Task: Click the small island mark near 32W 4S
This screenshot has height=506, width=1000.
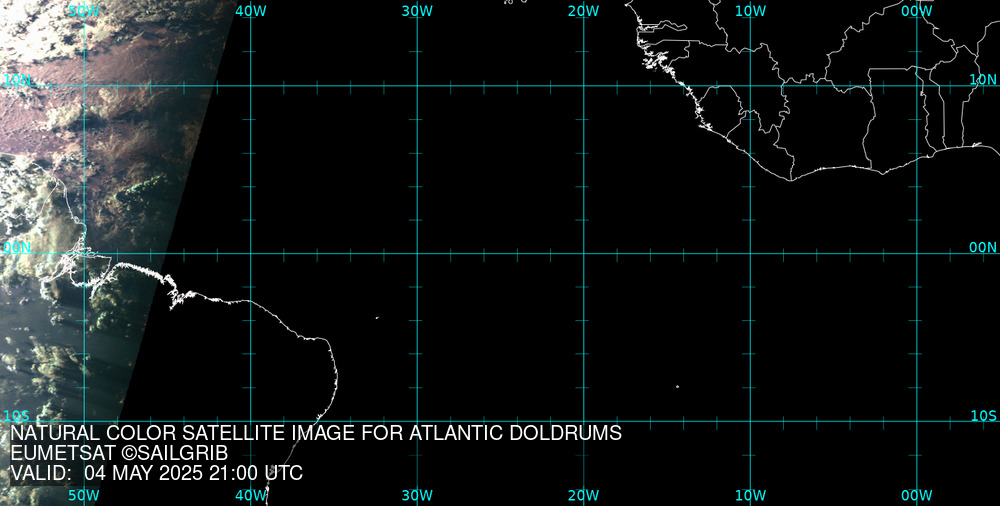Action: pos(377,317)
